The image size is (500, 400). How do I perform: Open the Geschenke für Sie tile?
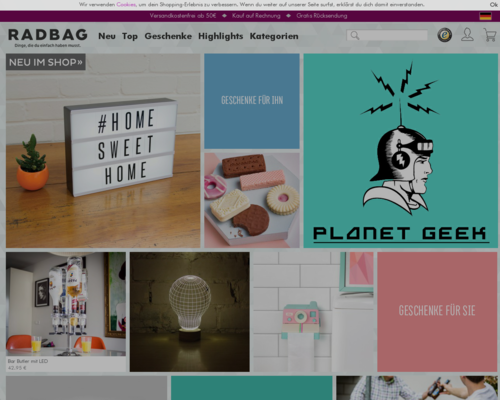[437, 312]
